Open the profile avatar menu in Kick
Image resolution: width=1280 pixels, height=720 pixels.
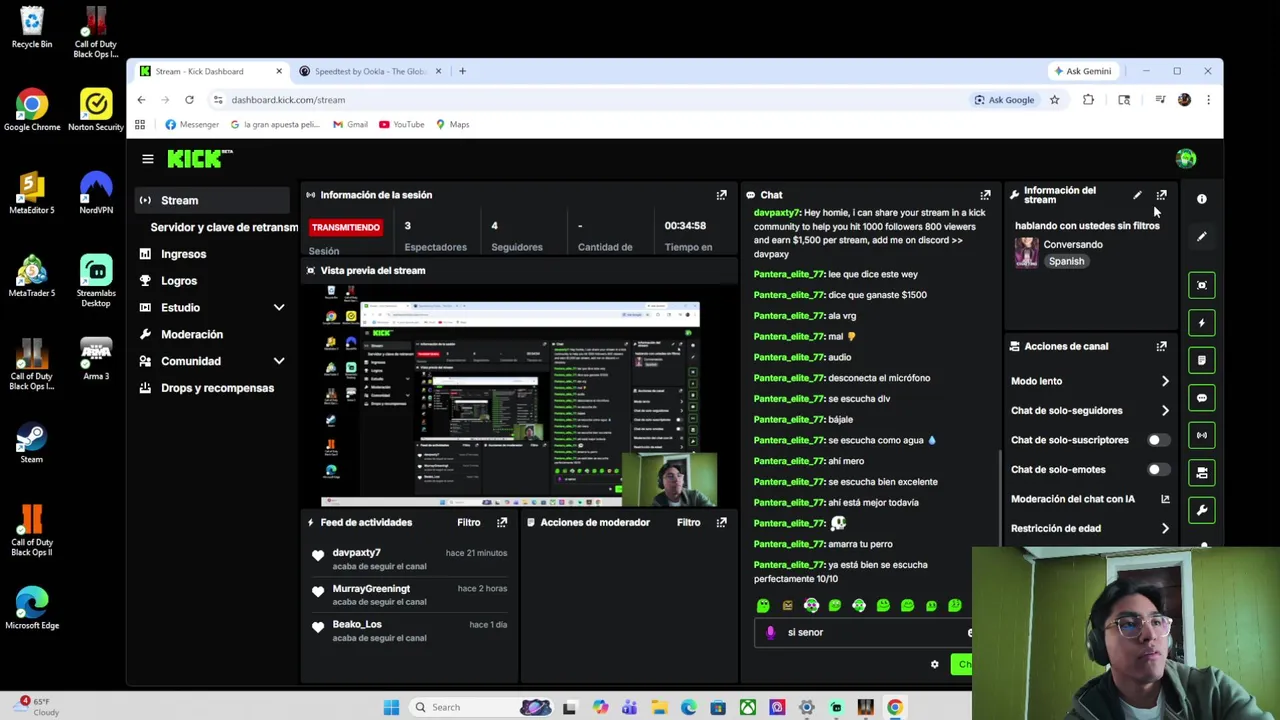(1185, 158)
